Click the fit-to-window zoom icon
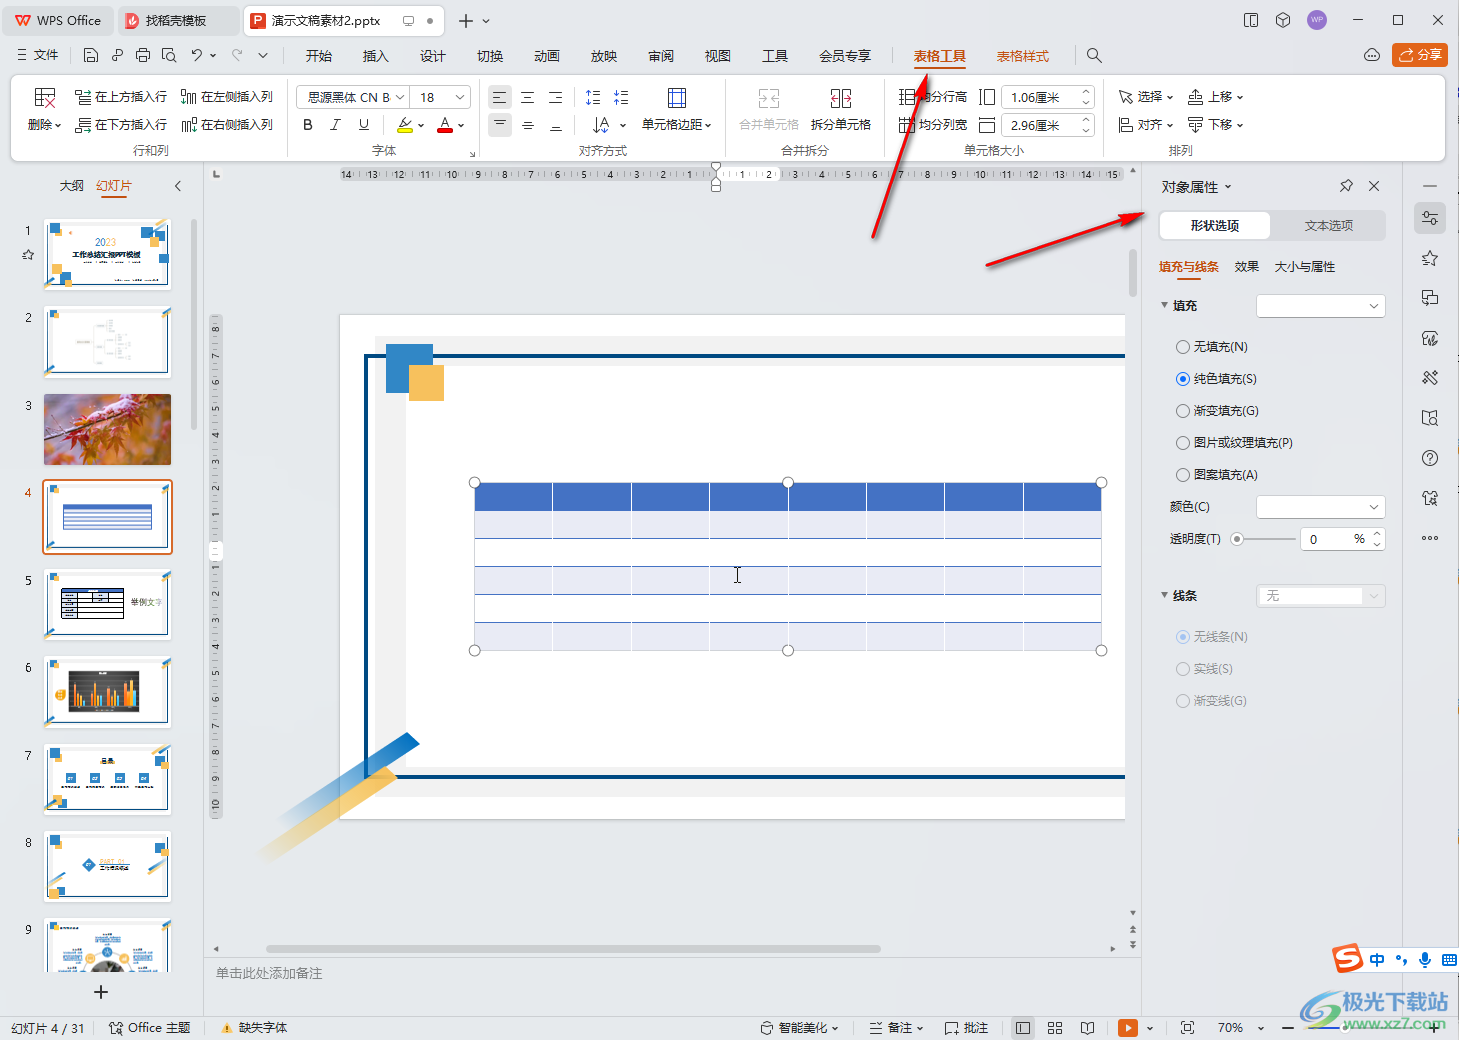The height and width of the screenshot is (1040, 1459). [1187, 1028]
